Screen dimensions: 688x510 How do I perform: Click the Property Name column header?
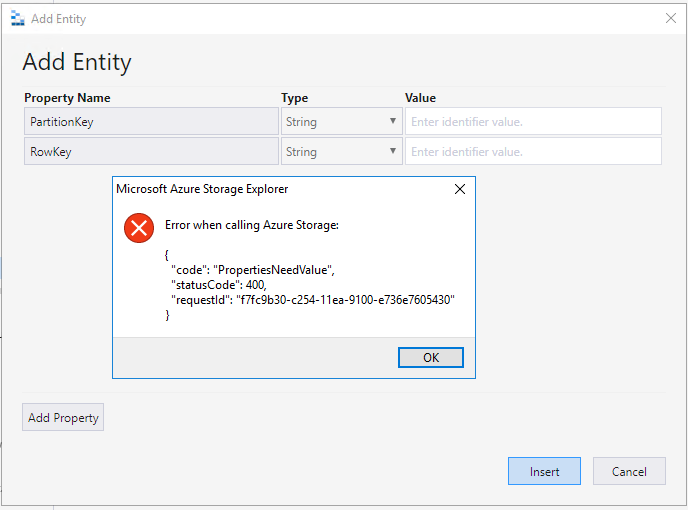click(67, 98)
